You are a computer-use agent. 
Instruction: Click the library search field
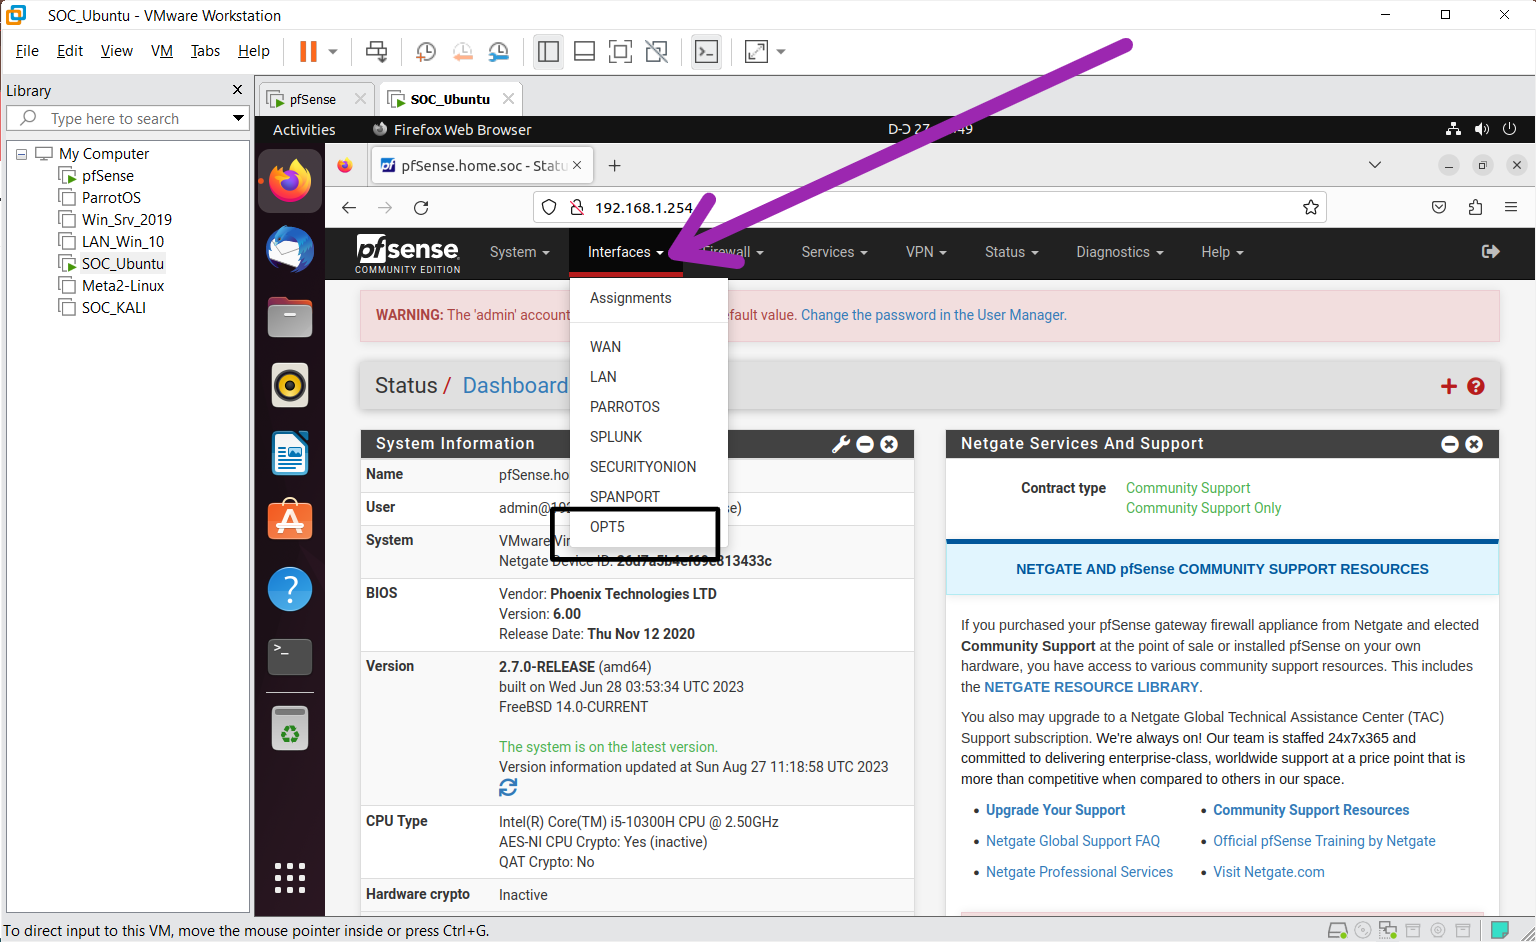(128, 118)
